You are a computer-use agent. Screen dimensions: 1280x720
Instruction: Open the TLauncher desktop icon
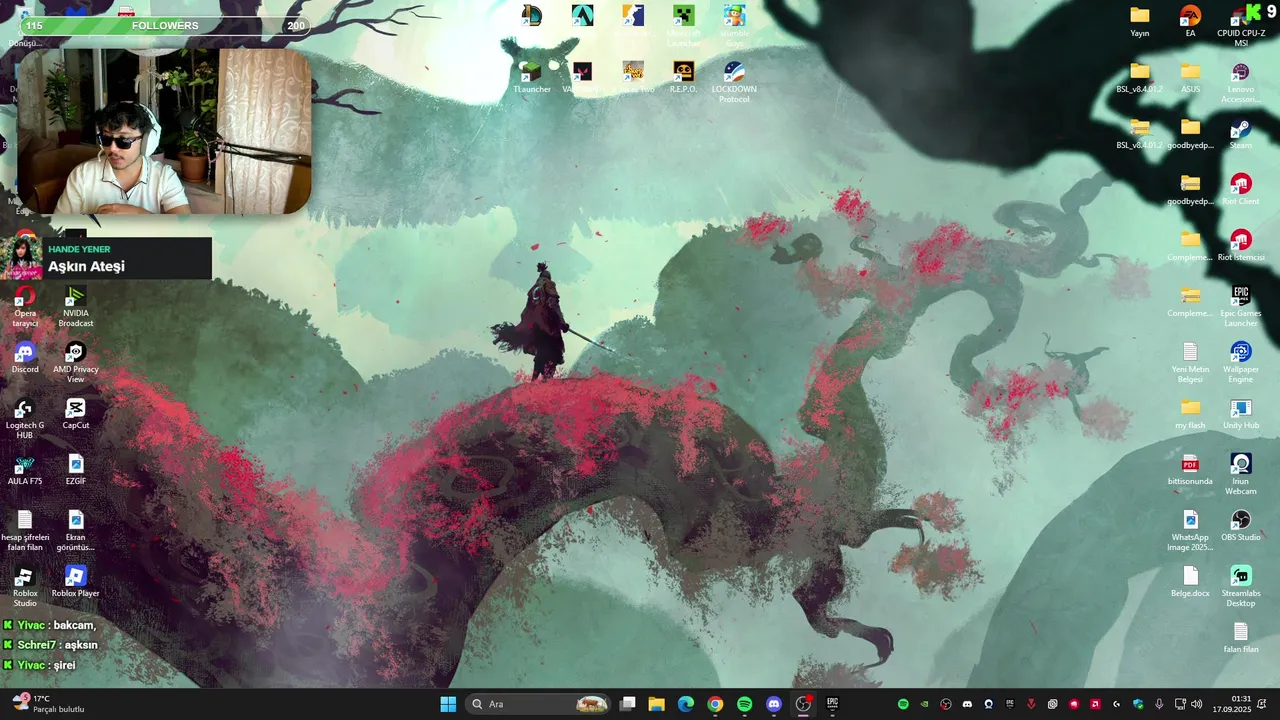pyautogui.click(x=532, y=77)
